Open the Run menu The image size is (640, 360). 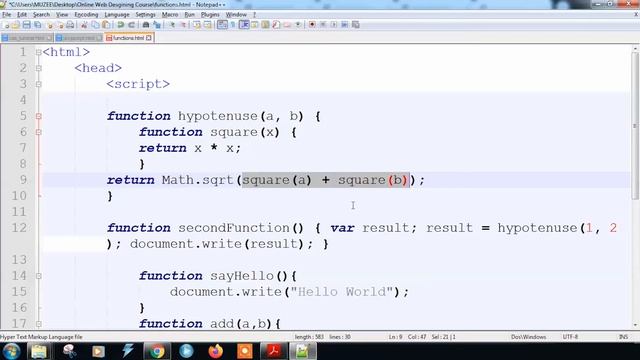[189, 14]
